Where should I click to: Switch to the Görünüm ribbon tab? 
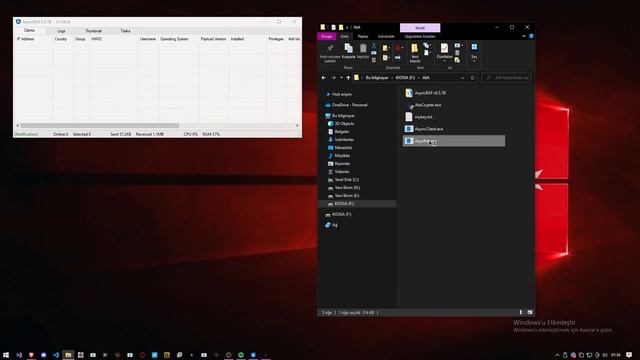[386, 36]
